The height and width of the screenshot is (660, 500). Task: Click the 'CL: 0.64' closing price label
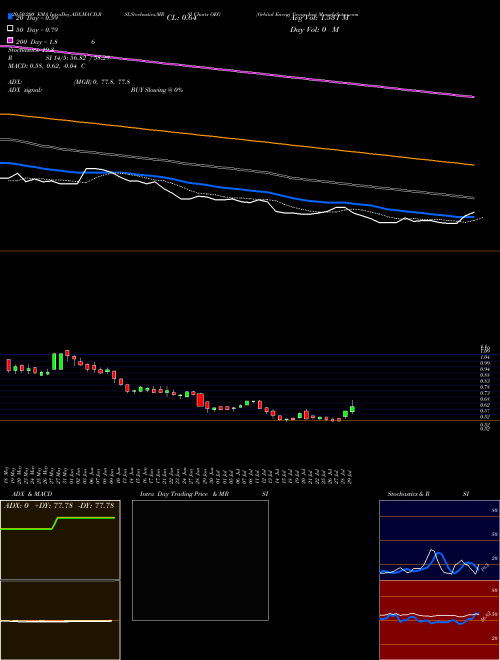[x=181, y=18]
